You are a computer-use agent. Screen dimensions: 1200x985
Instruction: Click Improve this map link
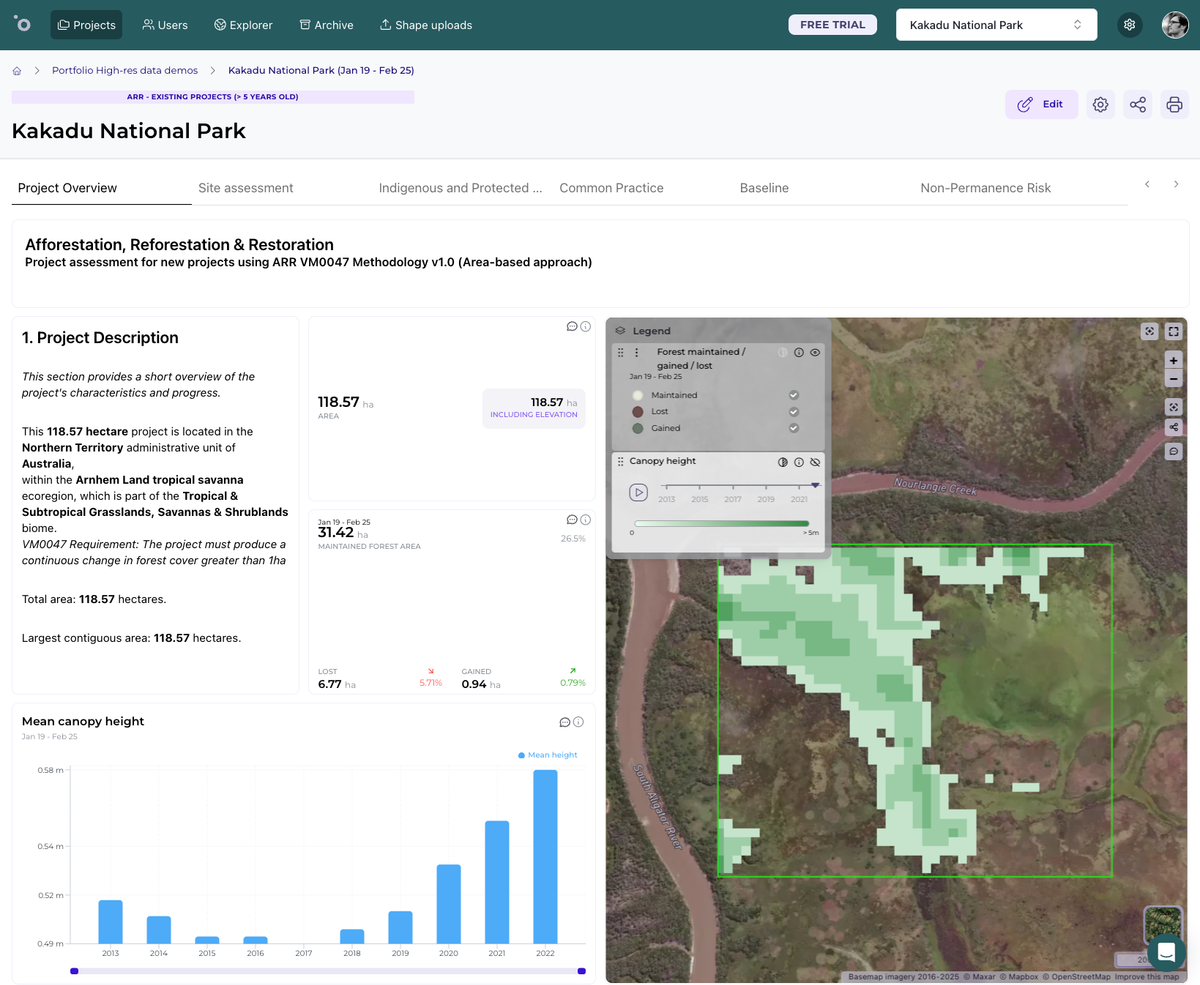click(x=1149, y=977)
